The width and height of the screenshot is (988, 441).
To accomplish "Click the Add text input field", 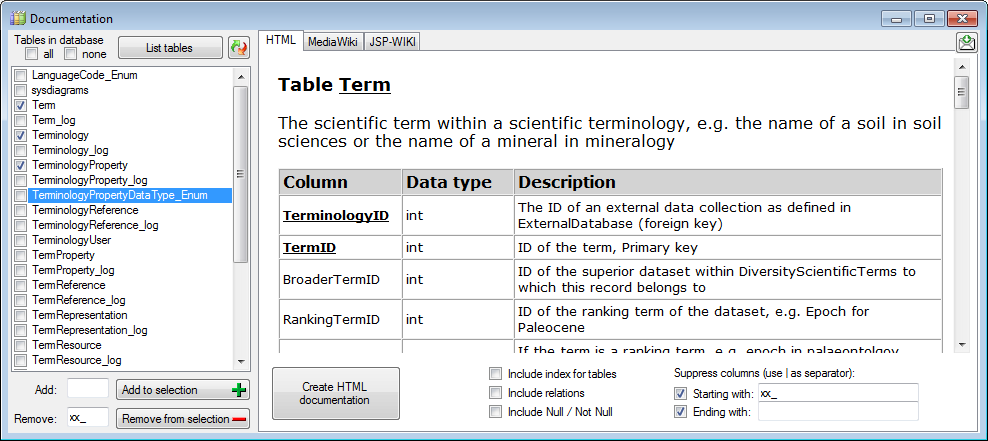I will pyautogui.click(x=87, y=389).
